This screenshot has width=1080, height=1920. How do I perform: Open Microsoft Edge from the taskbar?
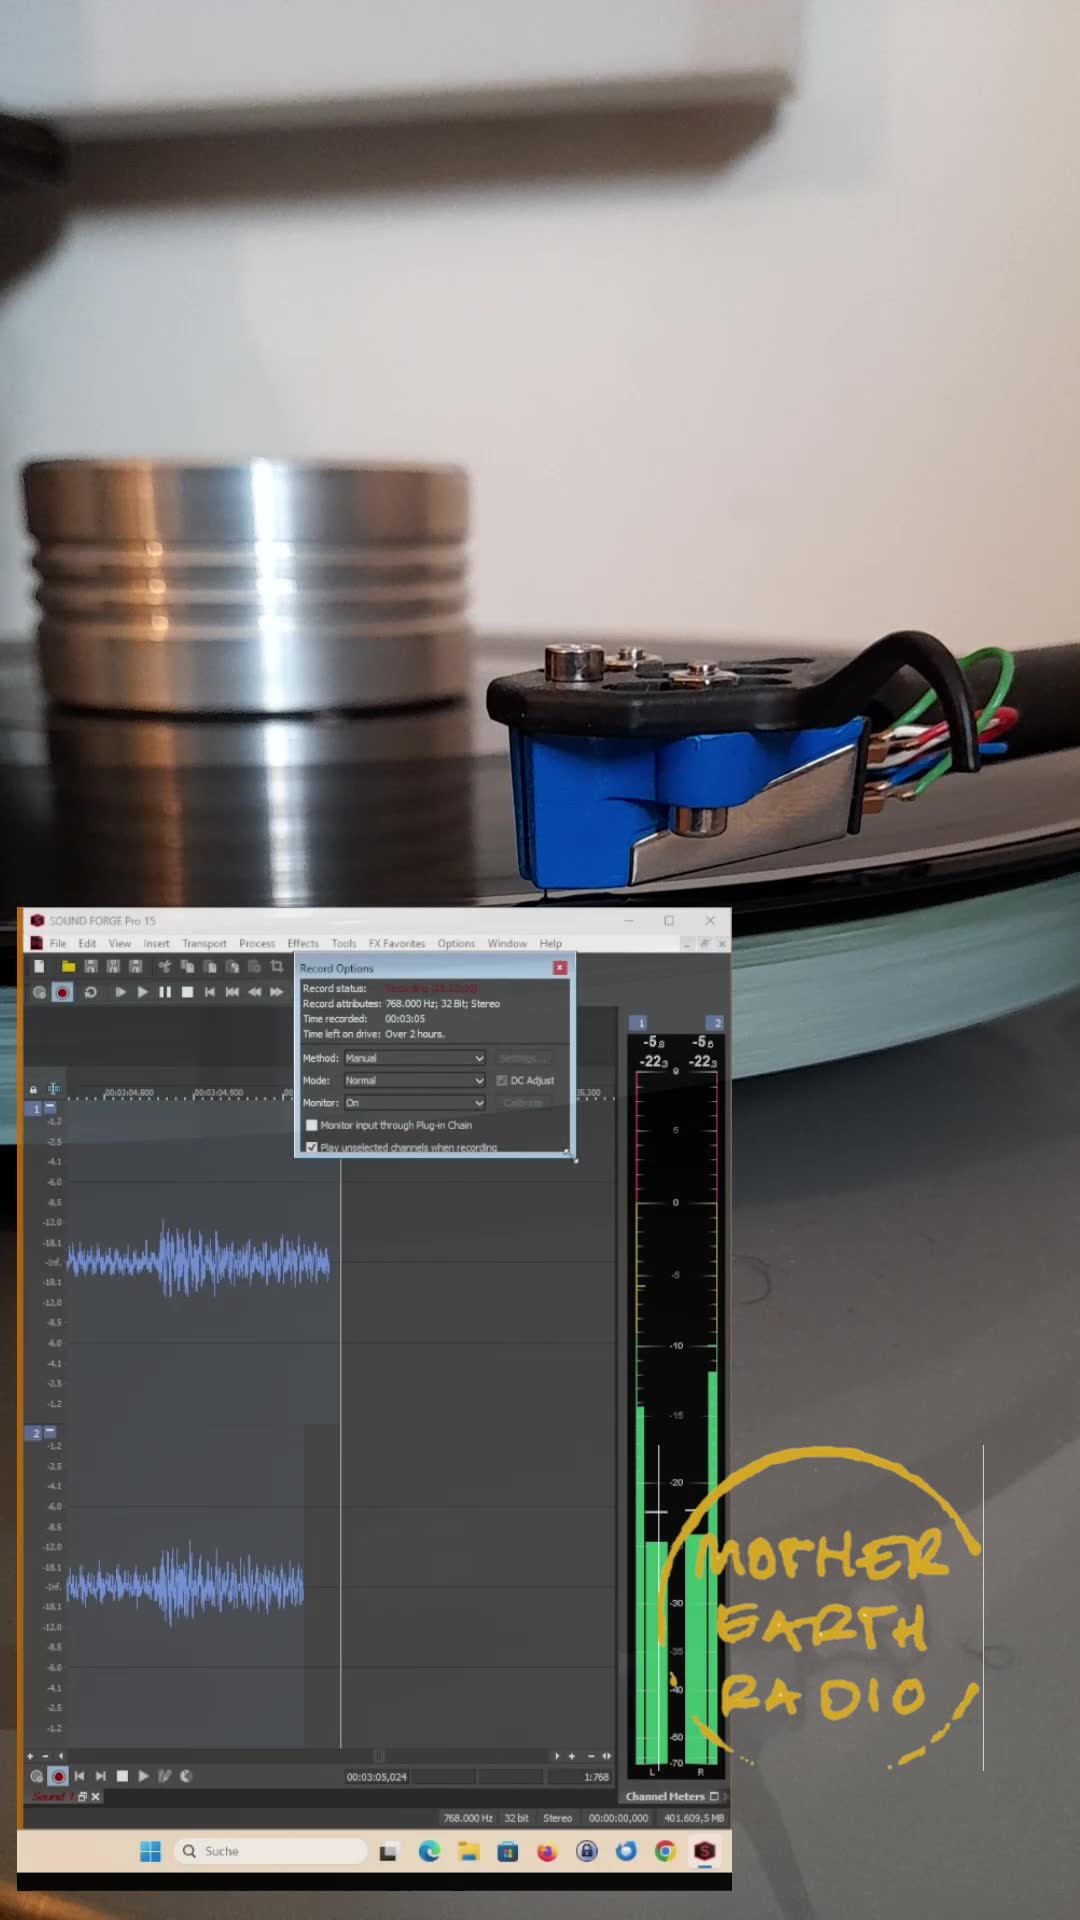[x=429, y=1852]
